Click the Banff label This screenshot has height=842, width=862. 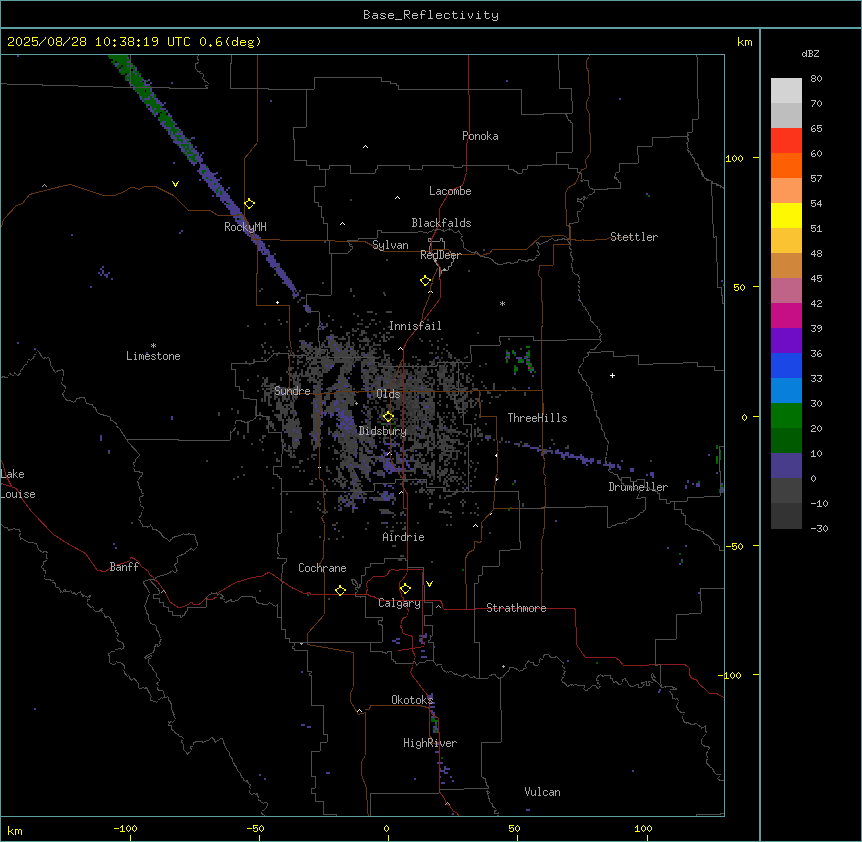pos(124,567)
